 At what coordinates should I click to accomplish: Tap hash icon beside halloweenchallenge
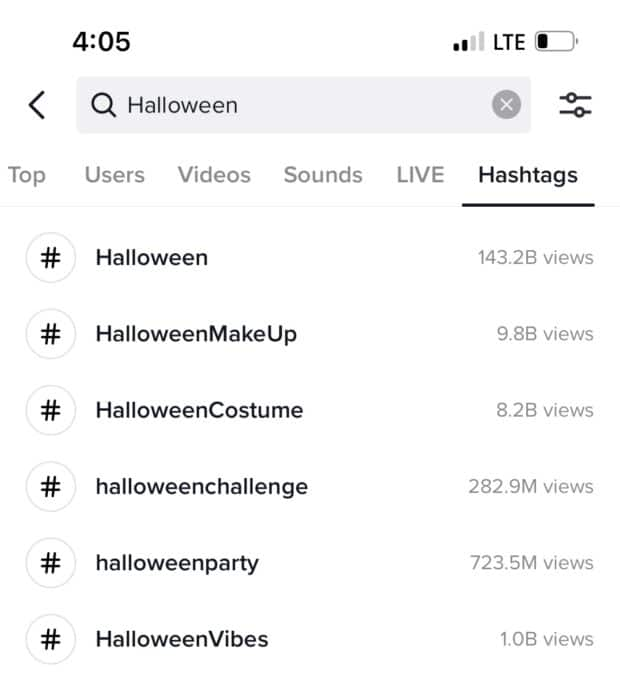(51, 487)
